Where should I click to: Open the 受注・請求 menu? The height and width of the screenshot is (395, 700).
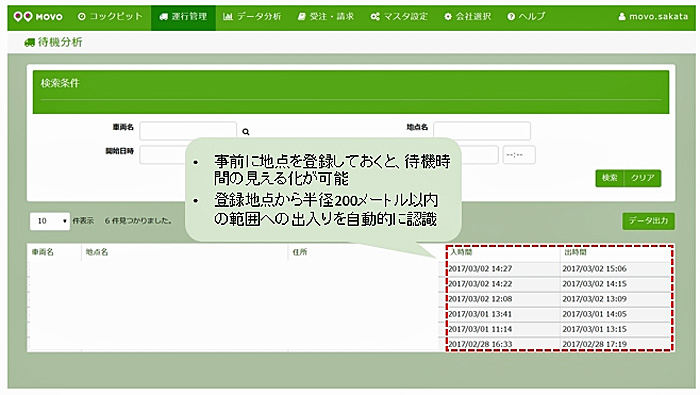[x=326, y=17]
